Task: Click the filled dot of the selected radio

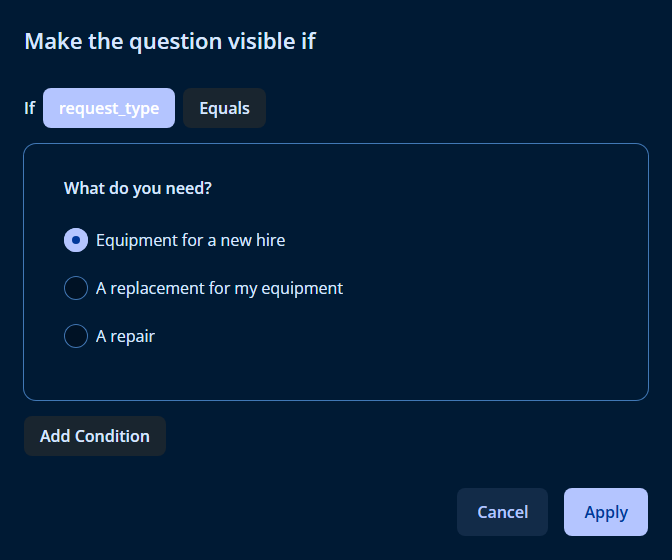Action: click(76, 240)
